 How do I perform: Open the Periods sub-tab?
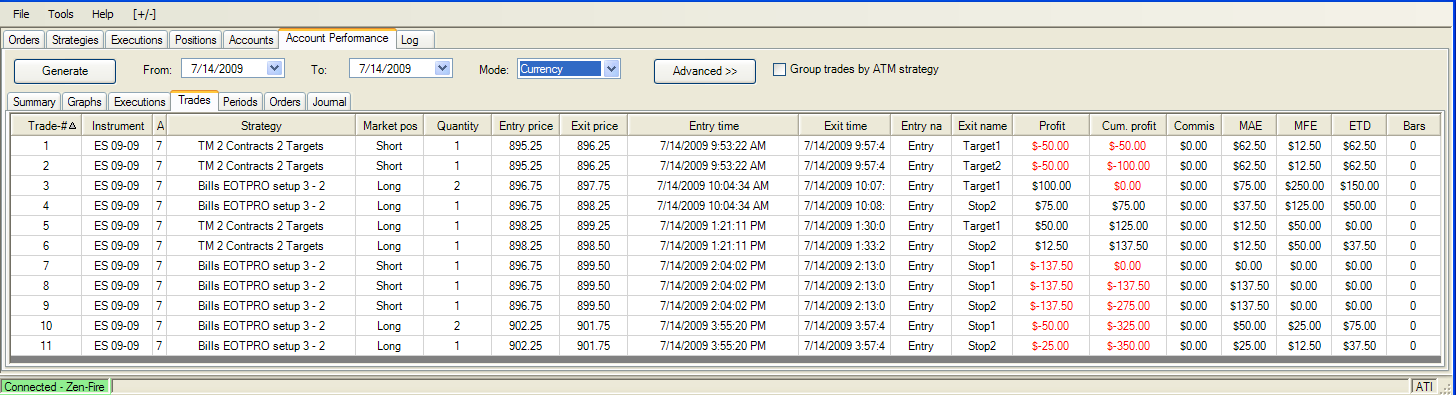240,102
